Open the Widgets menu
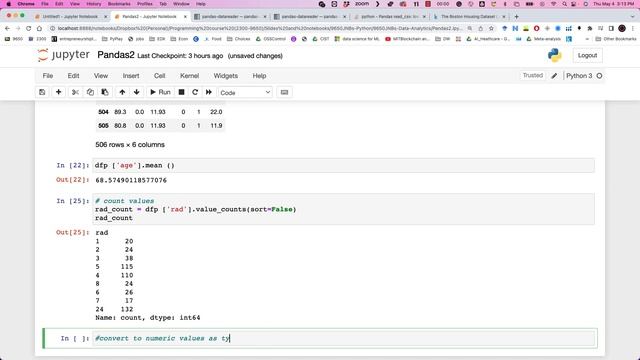 point(226,76)
